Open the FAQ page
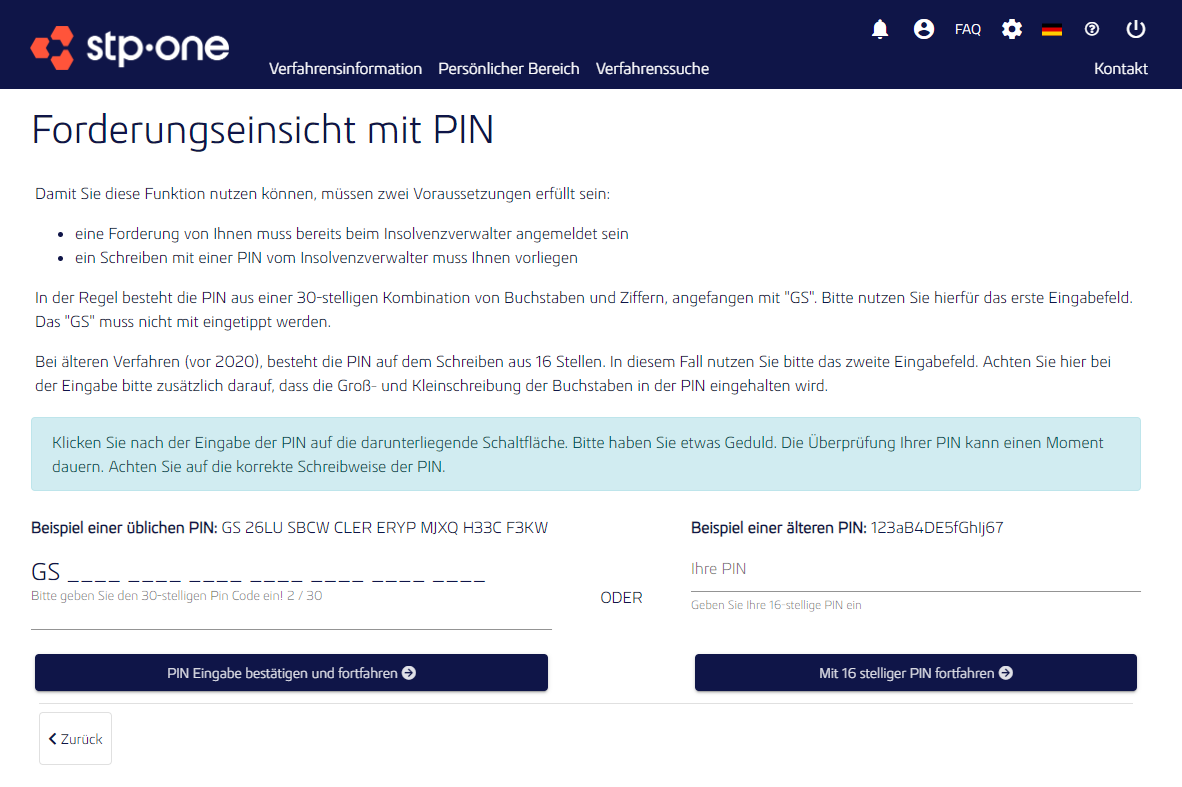The width and height of the screenshot is (1182, 787). coord(968,29)
